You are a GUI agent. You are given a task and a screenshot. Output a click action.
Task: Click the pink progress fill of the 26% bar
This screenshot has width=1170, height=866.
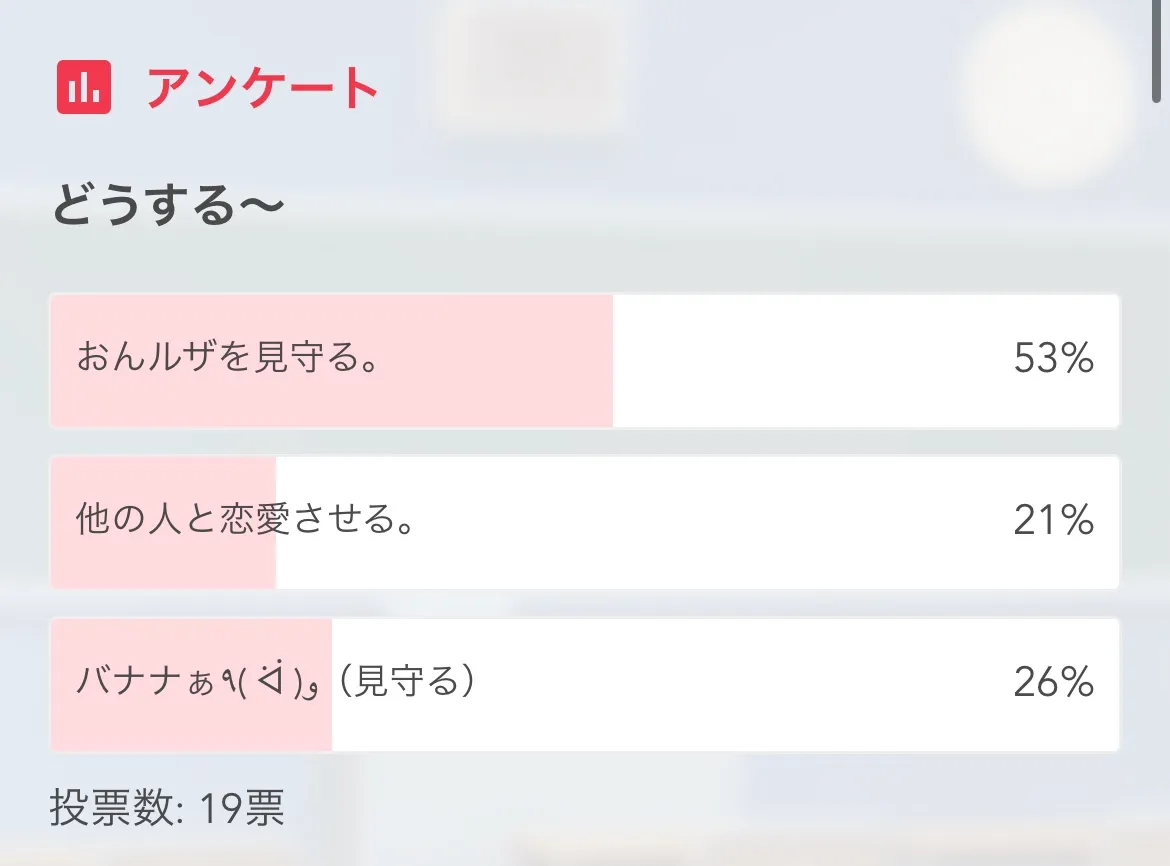[190, 727]
